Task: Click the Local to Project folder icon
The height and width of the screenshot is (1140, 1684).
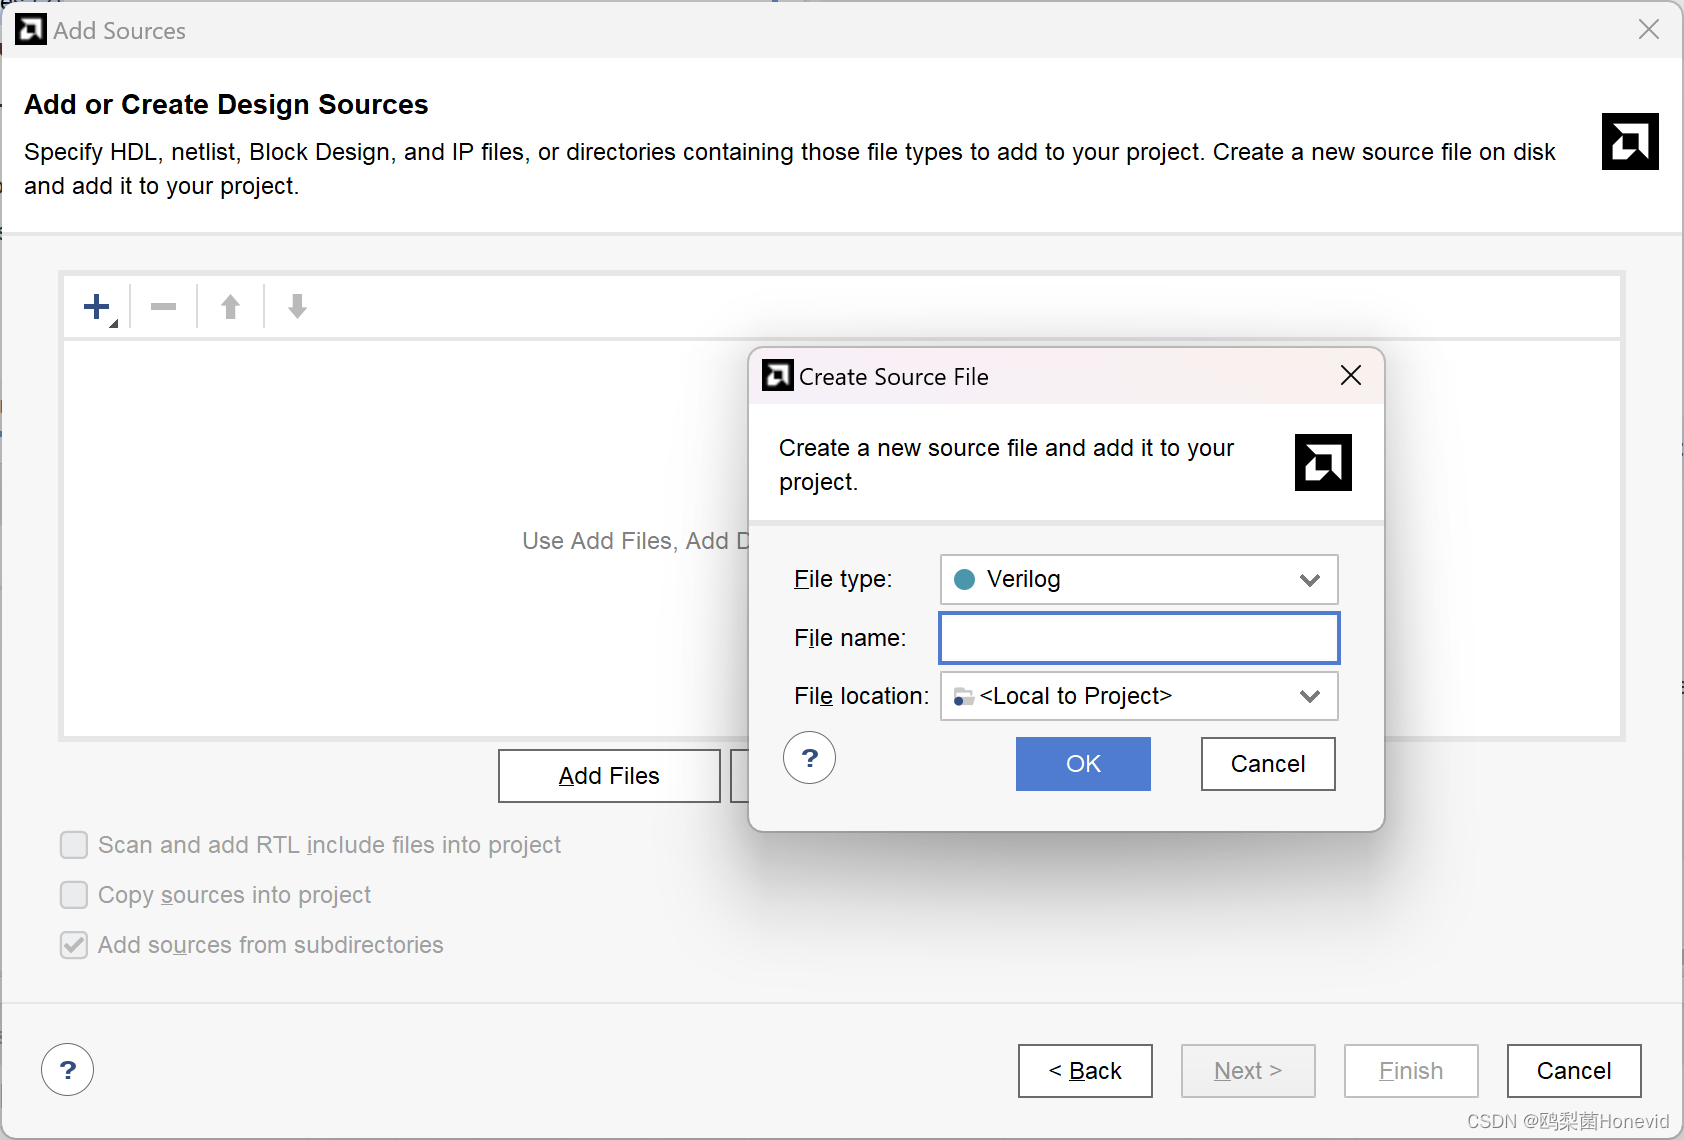Action: point(964,697)
